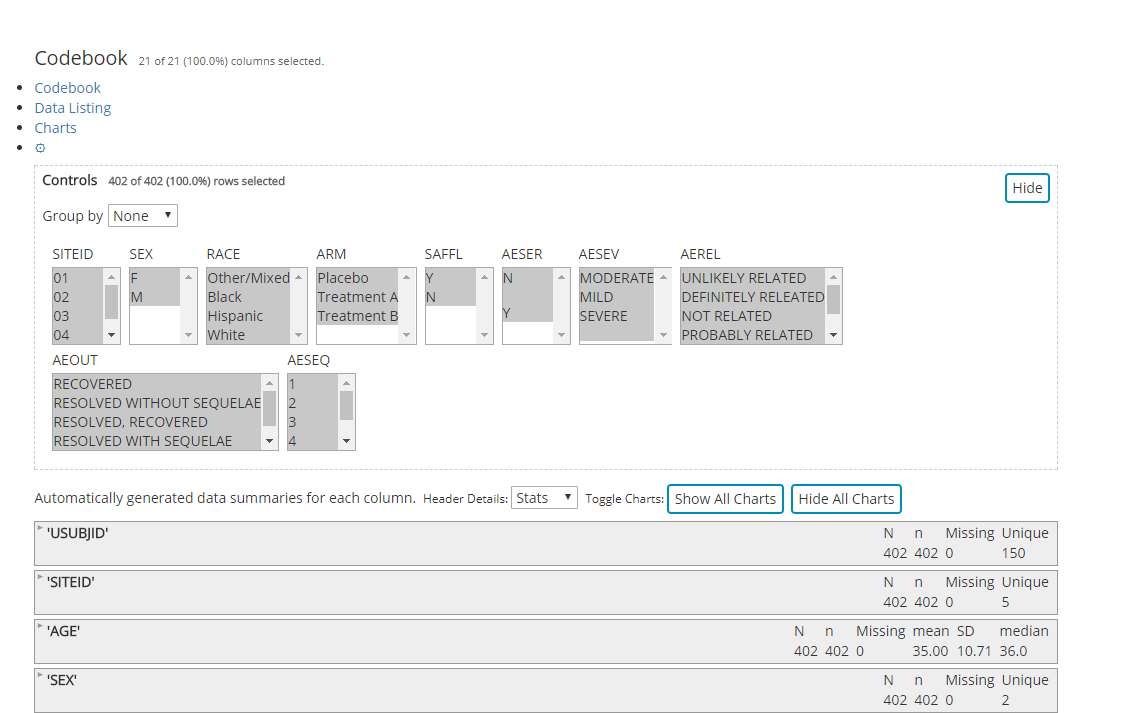Screen dimensions: 1123x713
Task: Select N in AESER filter
Action: tap(528, 278)
